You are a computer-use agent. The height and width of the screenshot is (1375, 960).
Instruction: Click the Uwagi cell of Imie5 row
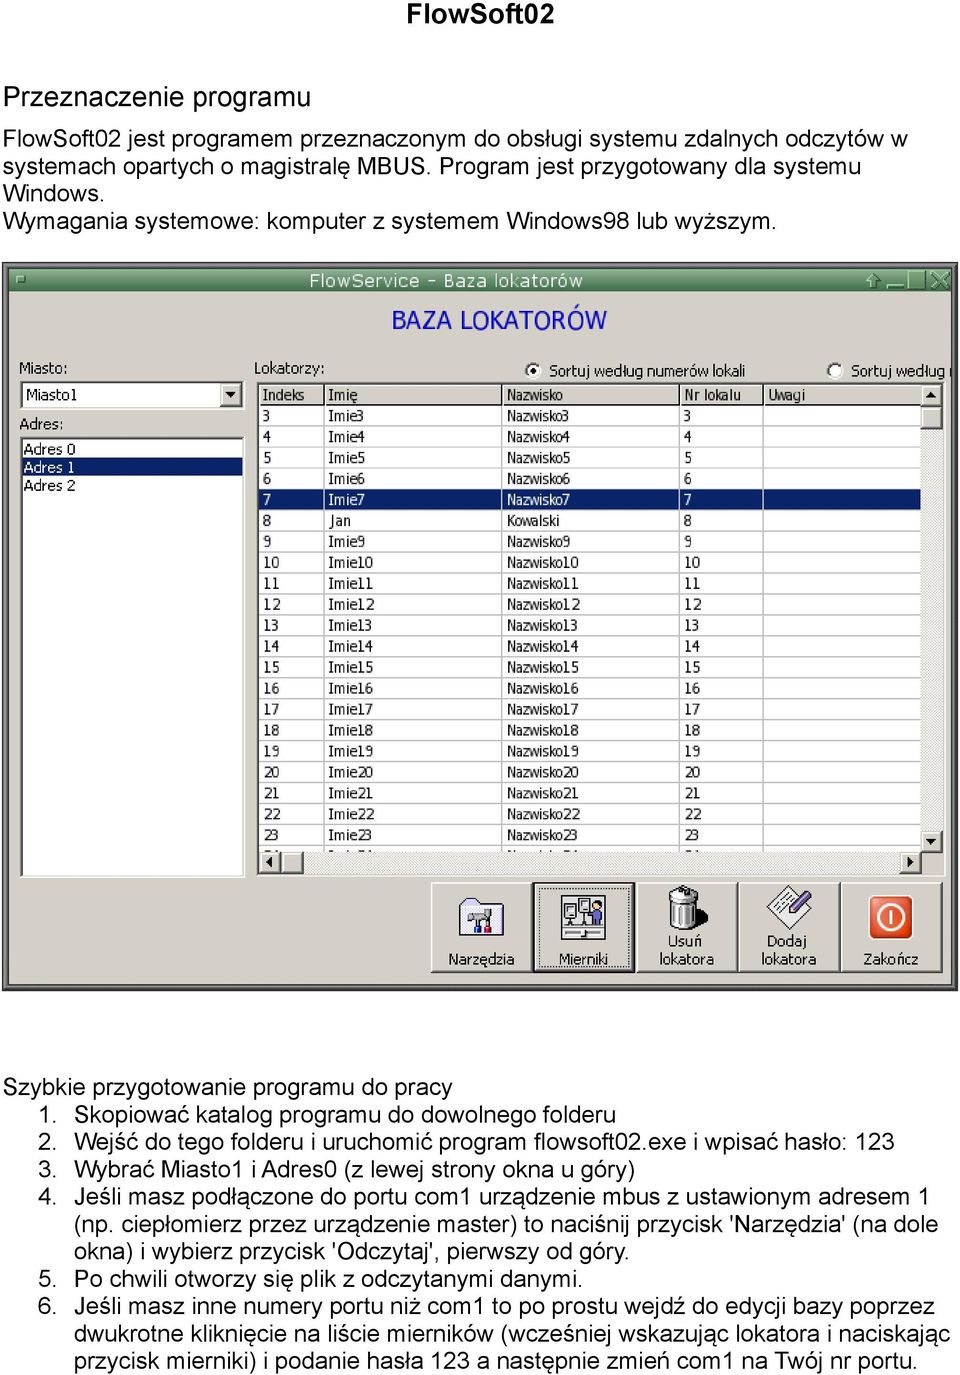point(842,457)
